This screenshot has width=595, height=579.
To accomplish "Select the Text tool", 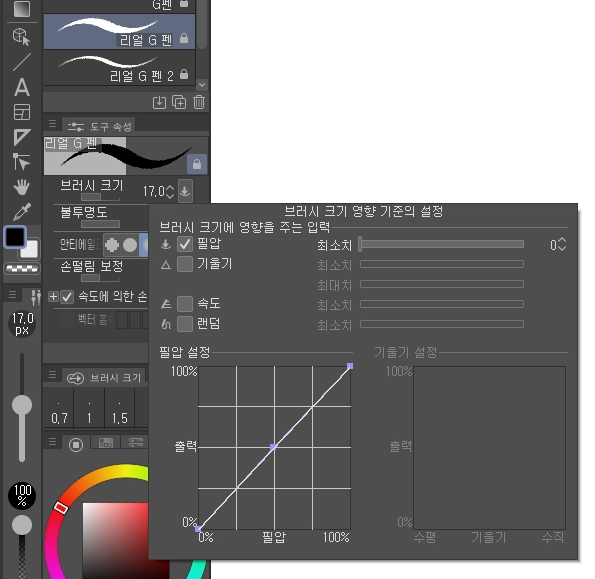I will pos(22,87).
